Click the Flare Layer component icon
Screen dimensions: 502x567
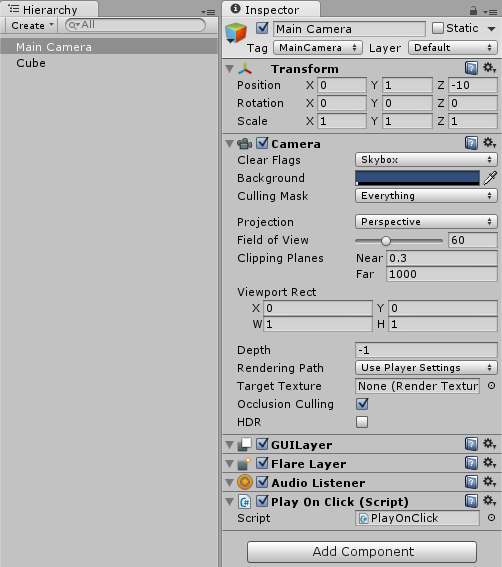coord(245,463)
